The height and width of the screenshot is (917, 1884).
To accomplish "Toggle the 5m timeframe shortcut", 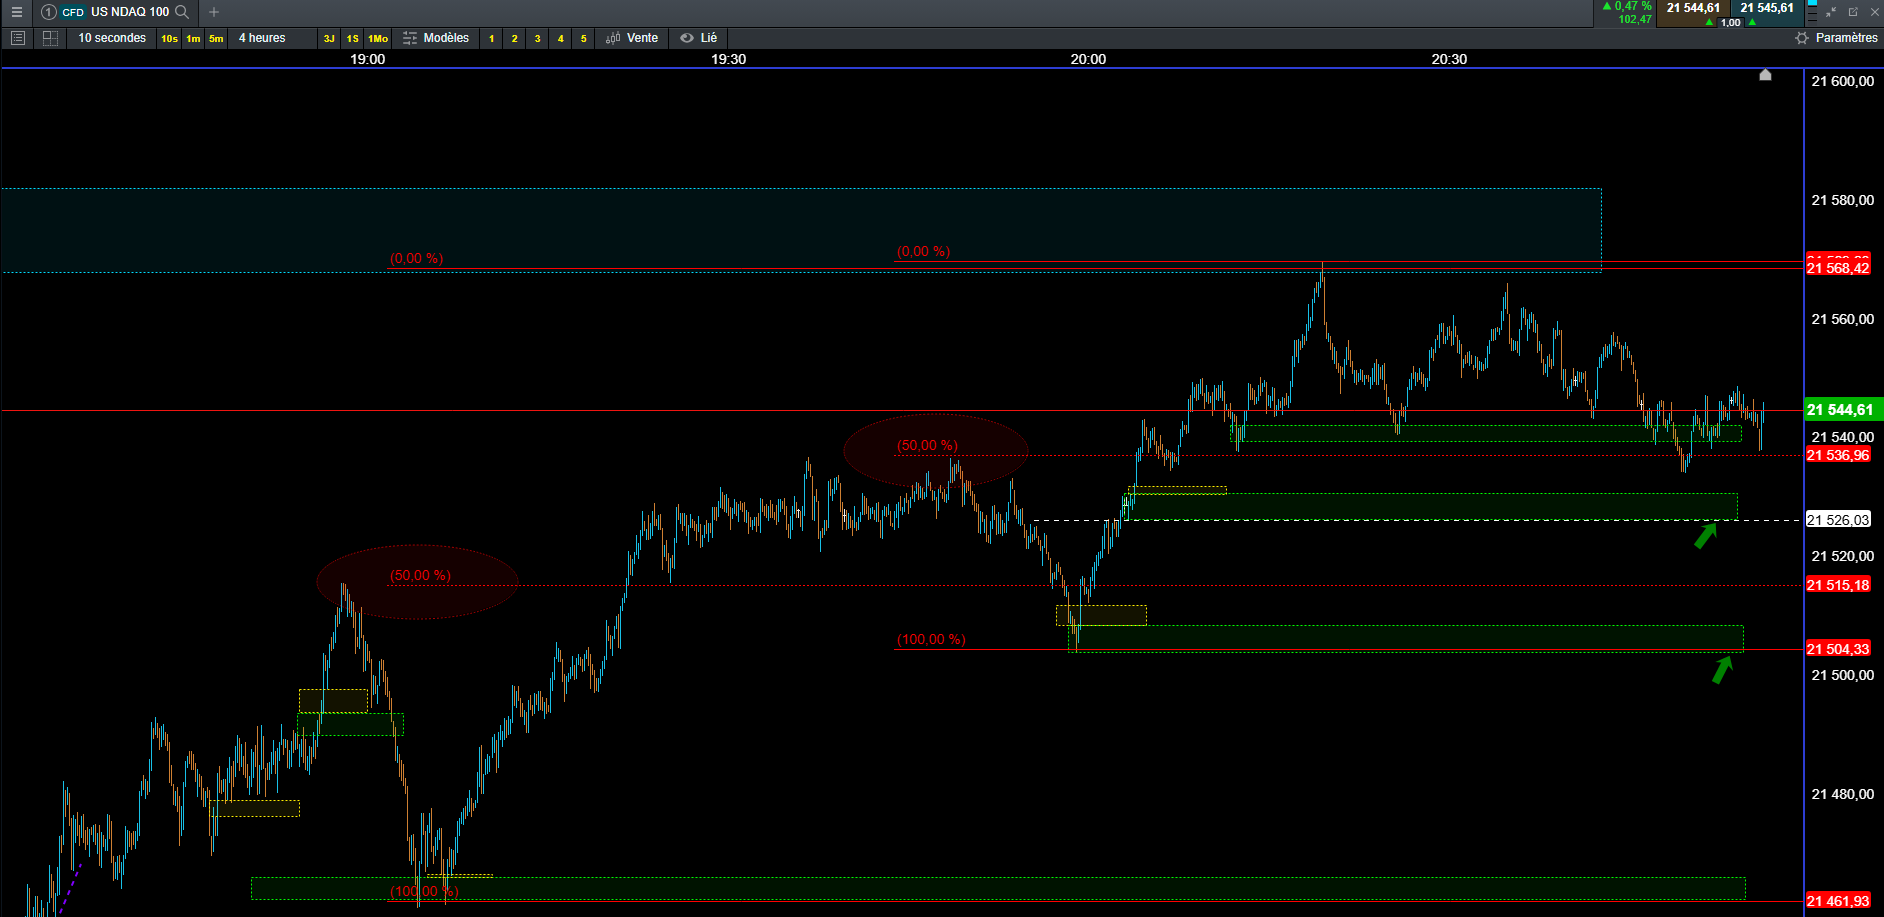I will coord(216,39).
